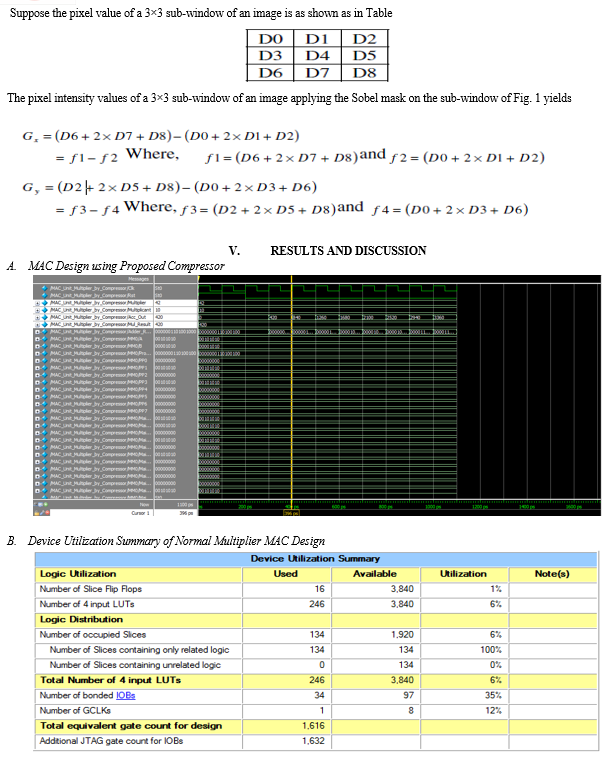Click the Utilization column header
Image resolution: width=614 pixels, height=761 pixels.
point(463,574)
